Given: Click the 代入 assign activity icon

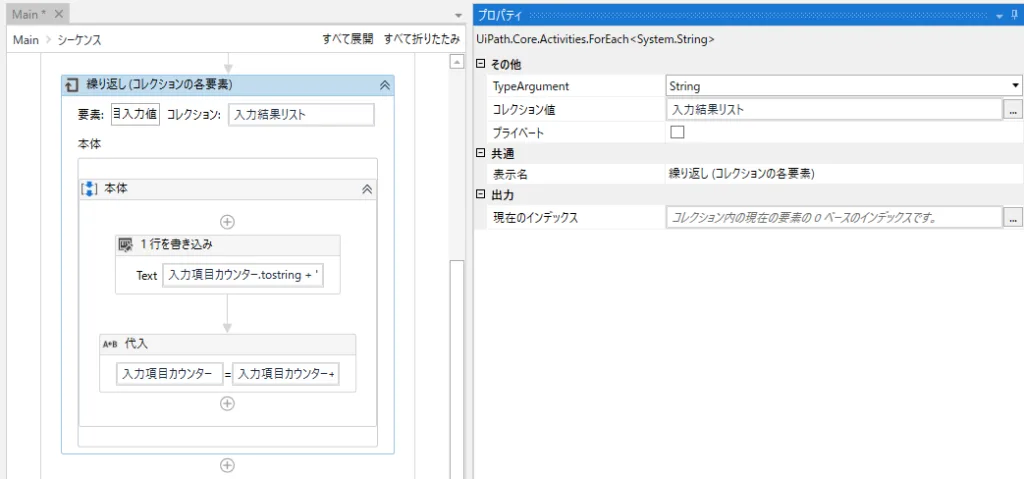Looking at the screenshot, I should [110, 343].
